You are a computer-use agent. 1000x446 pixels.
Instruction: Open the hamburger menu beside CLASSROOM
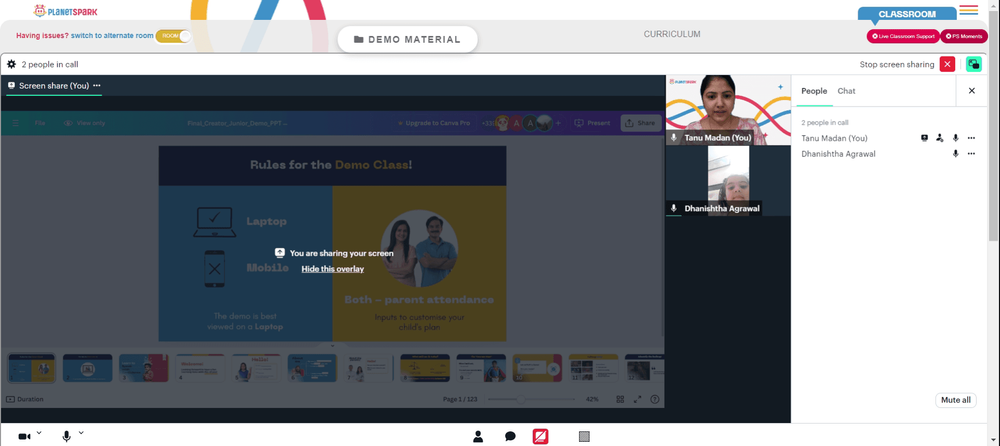click(x=968, y=10)
